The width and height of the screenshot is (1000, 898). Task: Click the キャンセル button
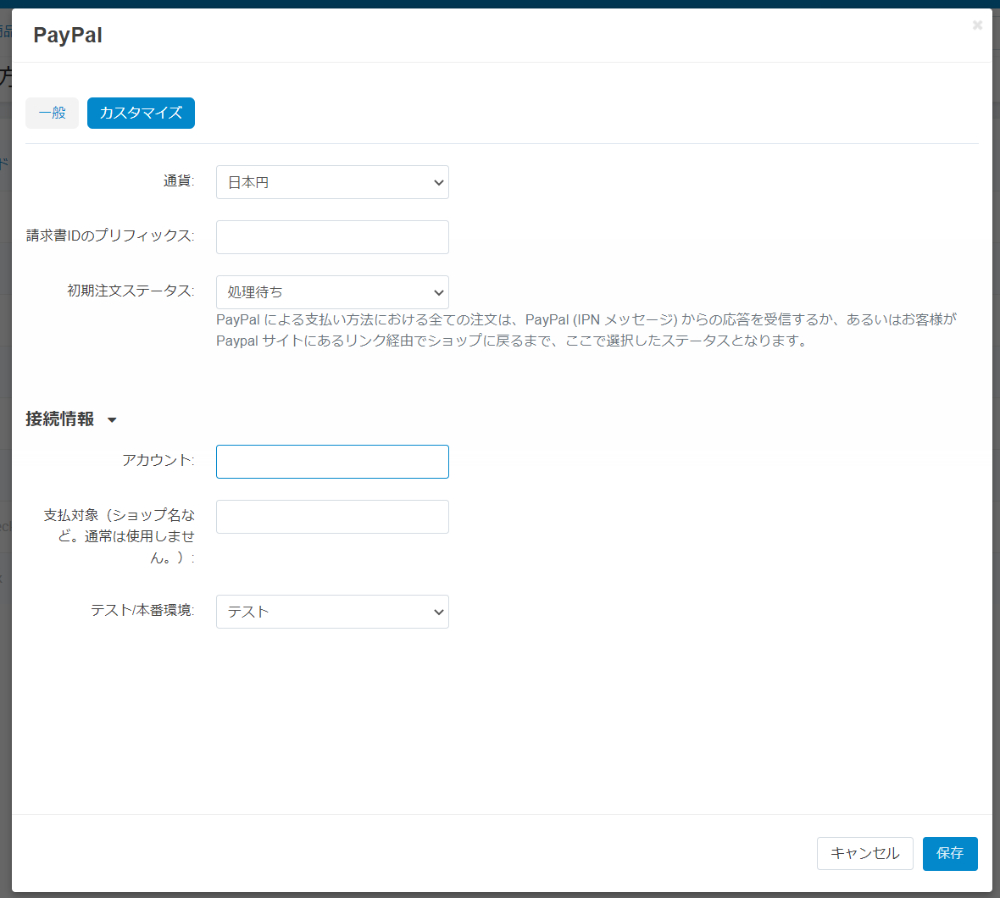[865, 853]
